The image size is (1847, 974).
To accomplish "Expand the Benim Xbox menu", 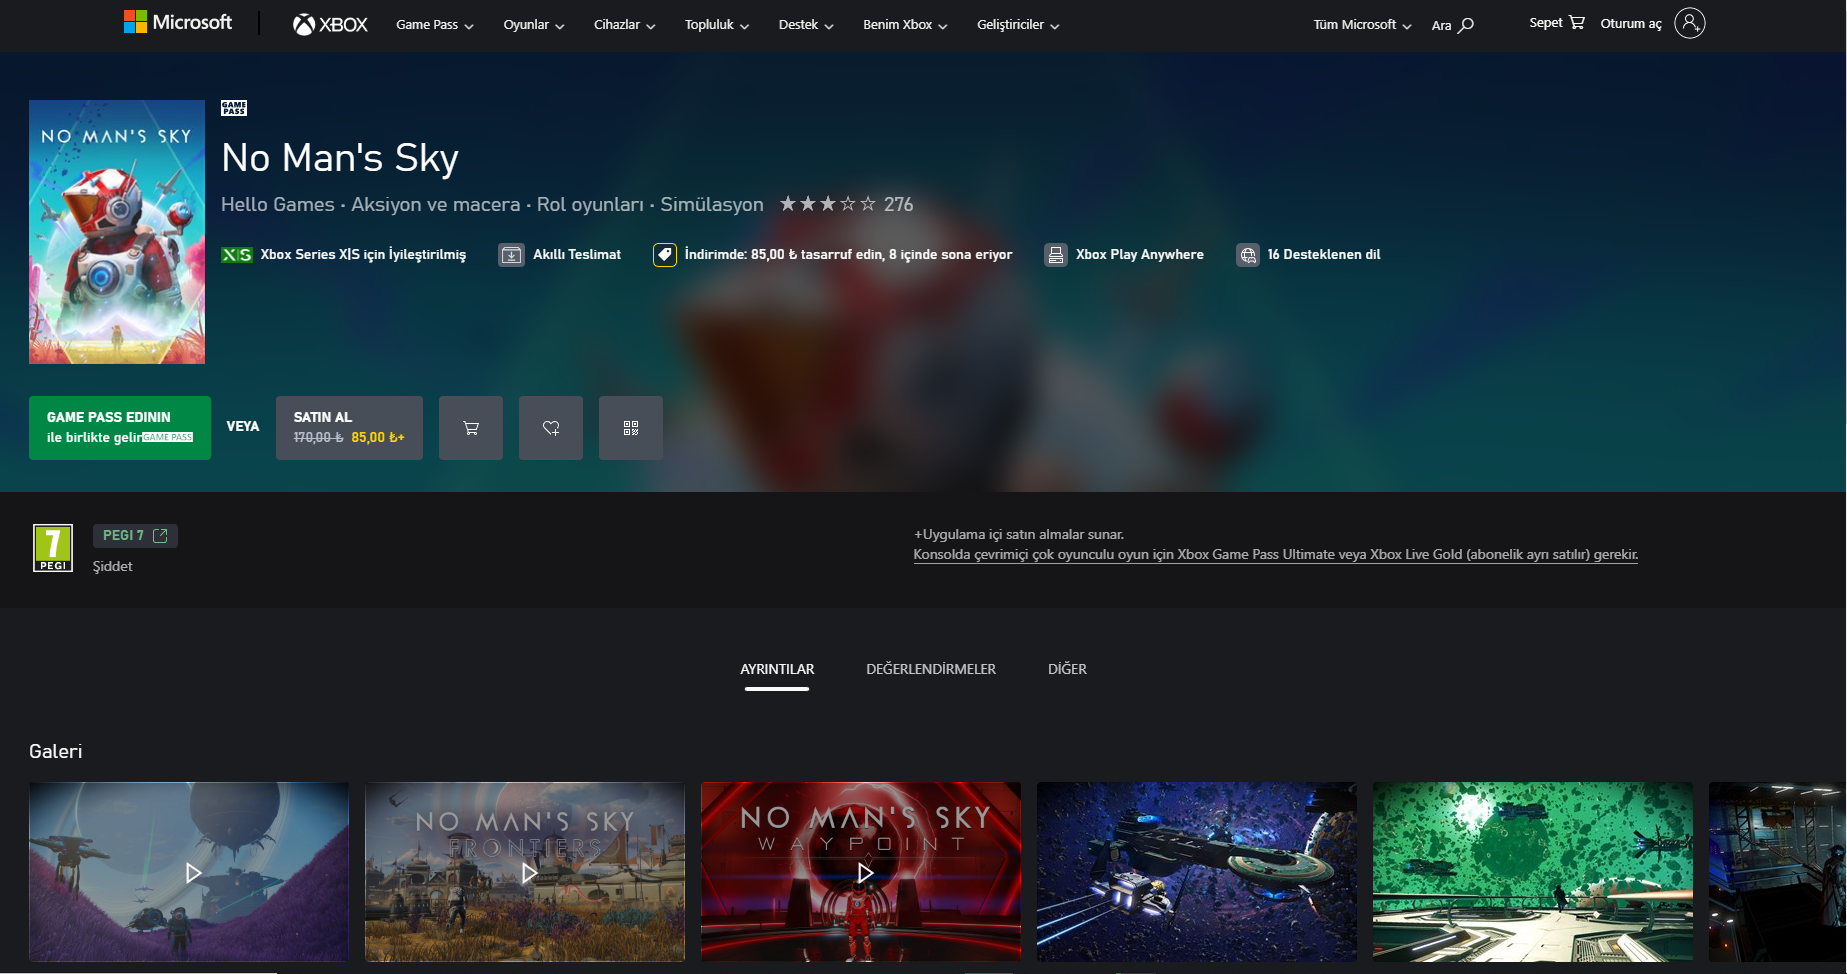I will (905, 25).
